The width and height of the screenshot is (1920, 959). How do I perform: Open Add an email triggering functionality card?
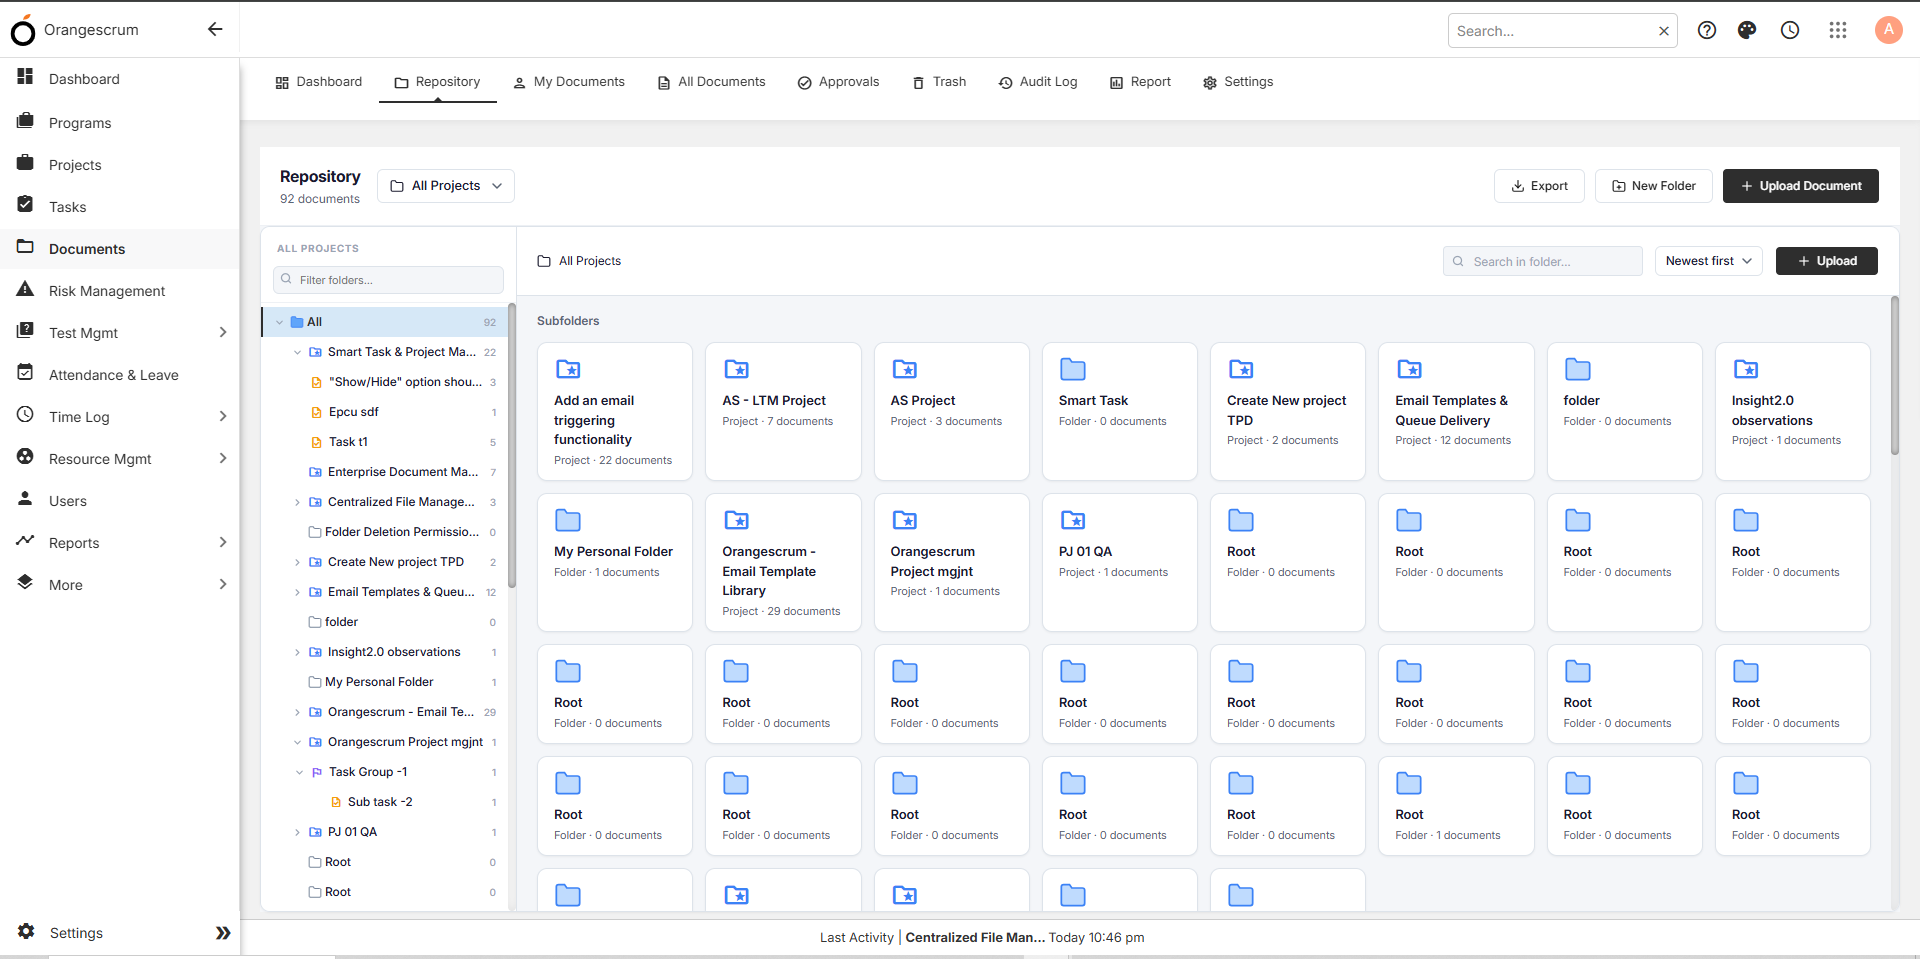615,411
